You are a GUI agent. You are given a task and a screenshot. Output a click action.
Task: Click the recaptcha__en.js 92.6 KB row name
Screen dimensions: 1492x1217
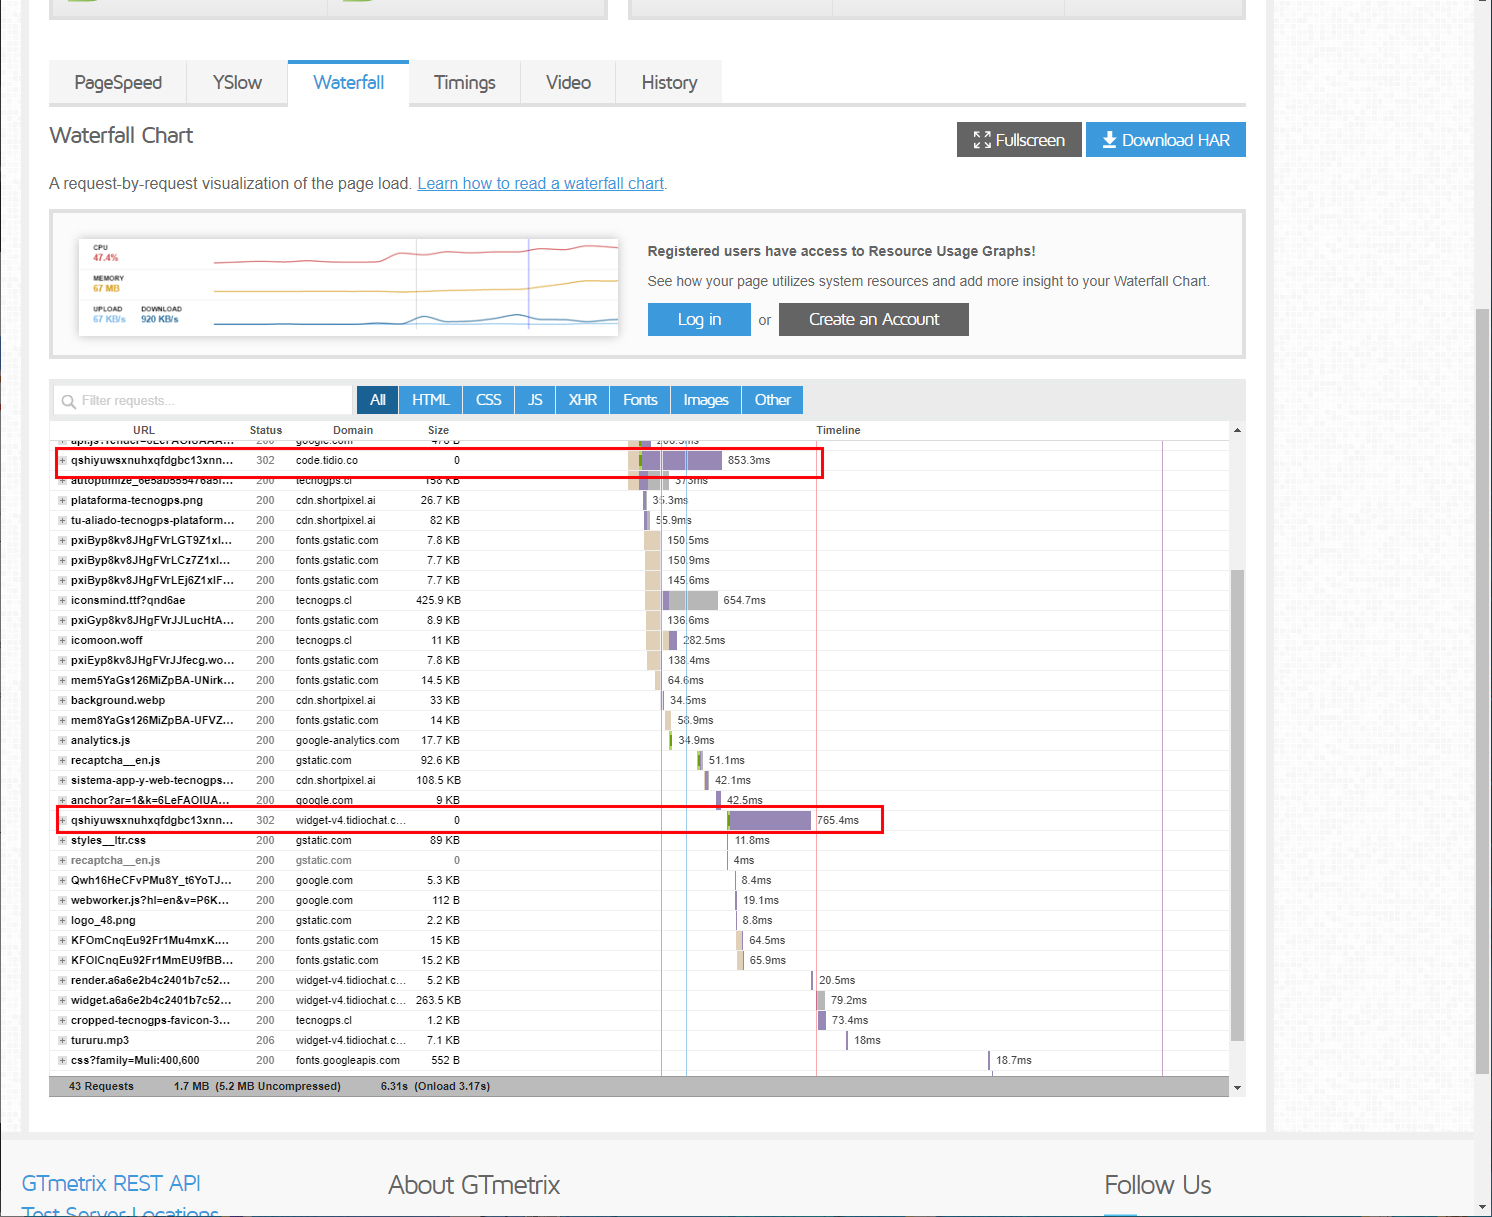(x=115, y=760)
